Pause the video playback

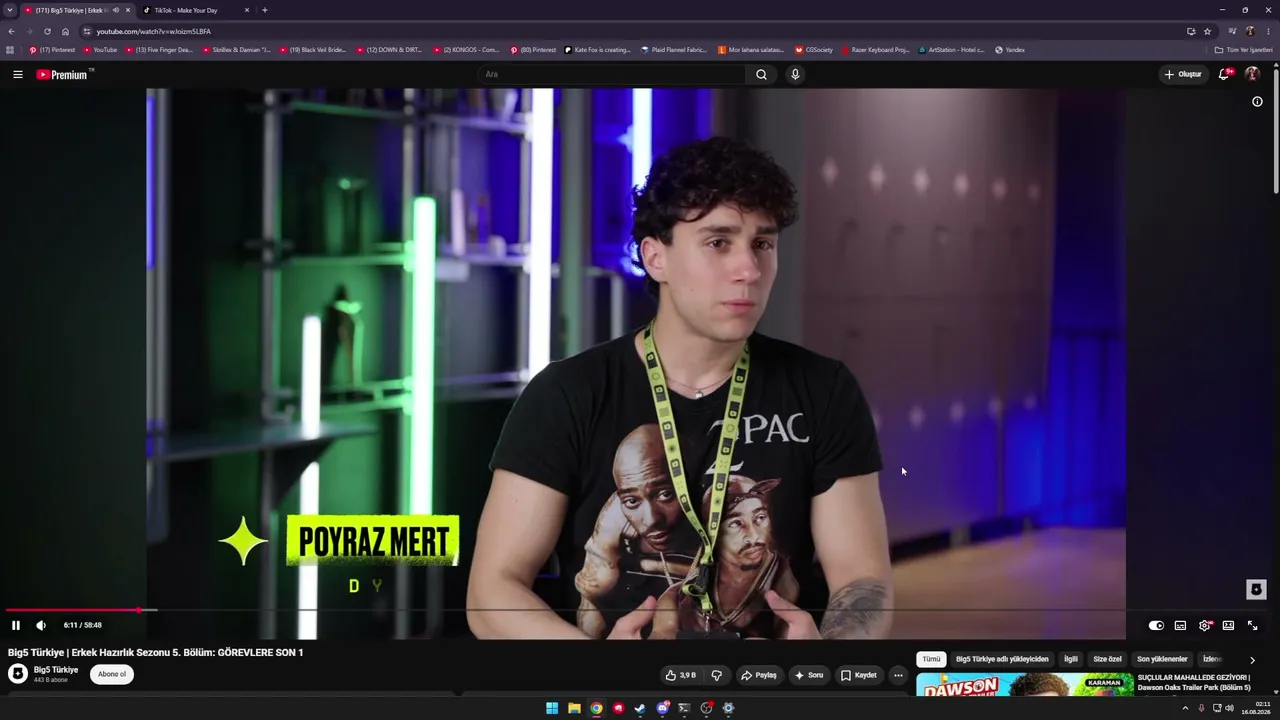(x=16, y=625)
